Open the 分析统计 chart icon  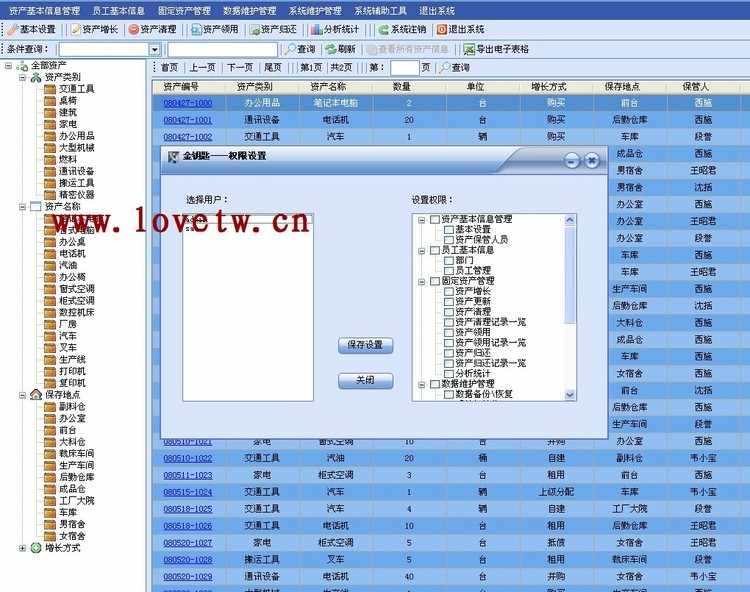(316, 30)
